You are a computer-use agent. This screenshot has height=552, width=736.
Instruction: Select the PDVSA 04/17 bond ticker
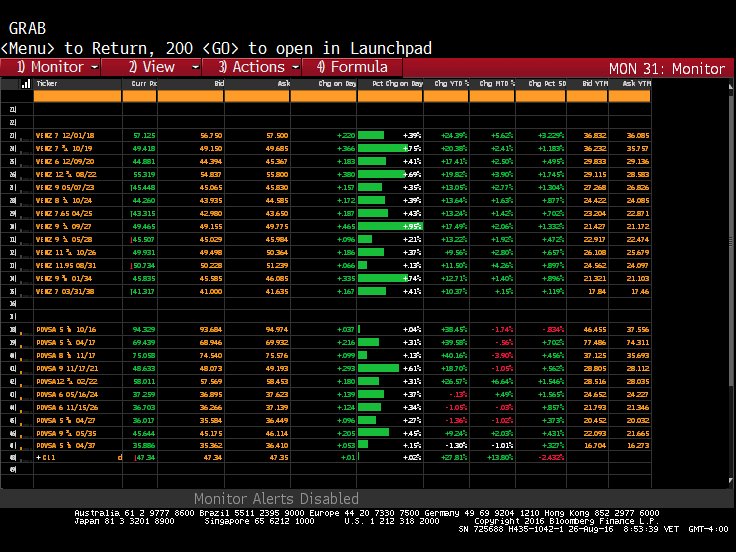(66, 343)
